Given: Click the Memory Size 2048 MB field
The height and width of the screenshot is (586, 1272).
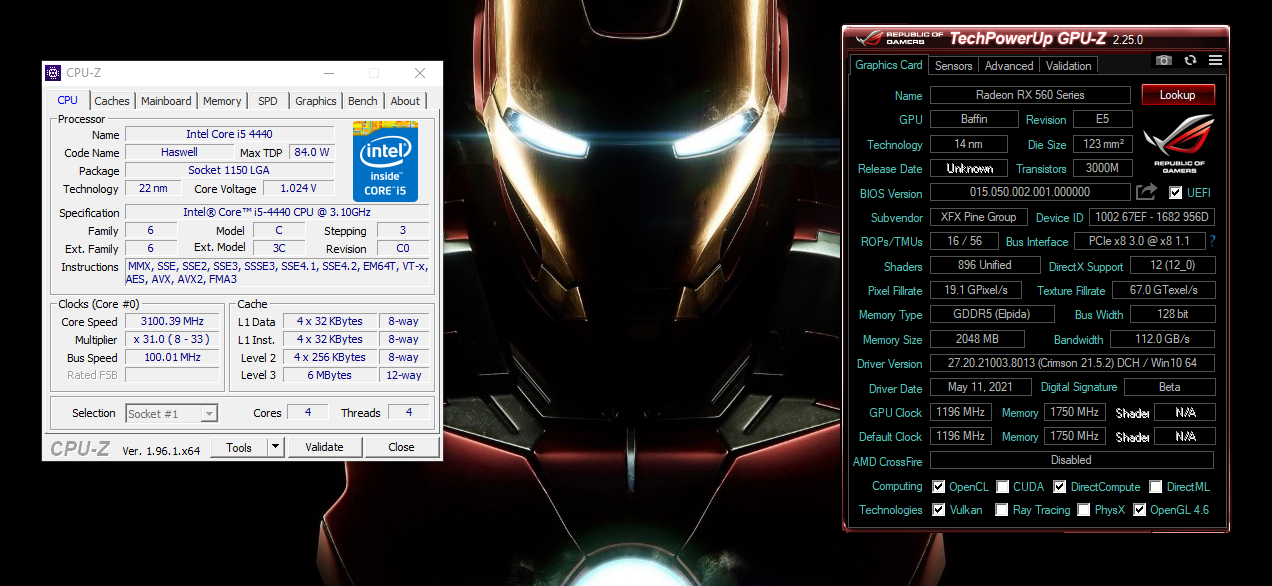Looking at the screenshot, I should point(977,339).
